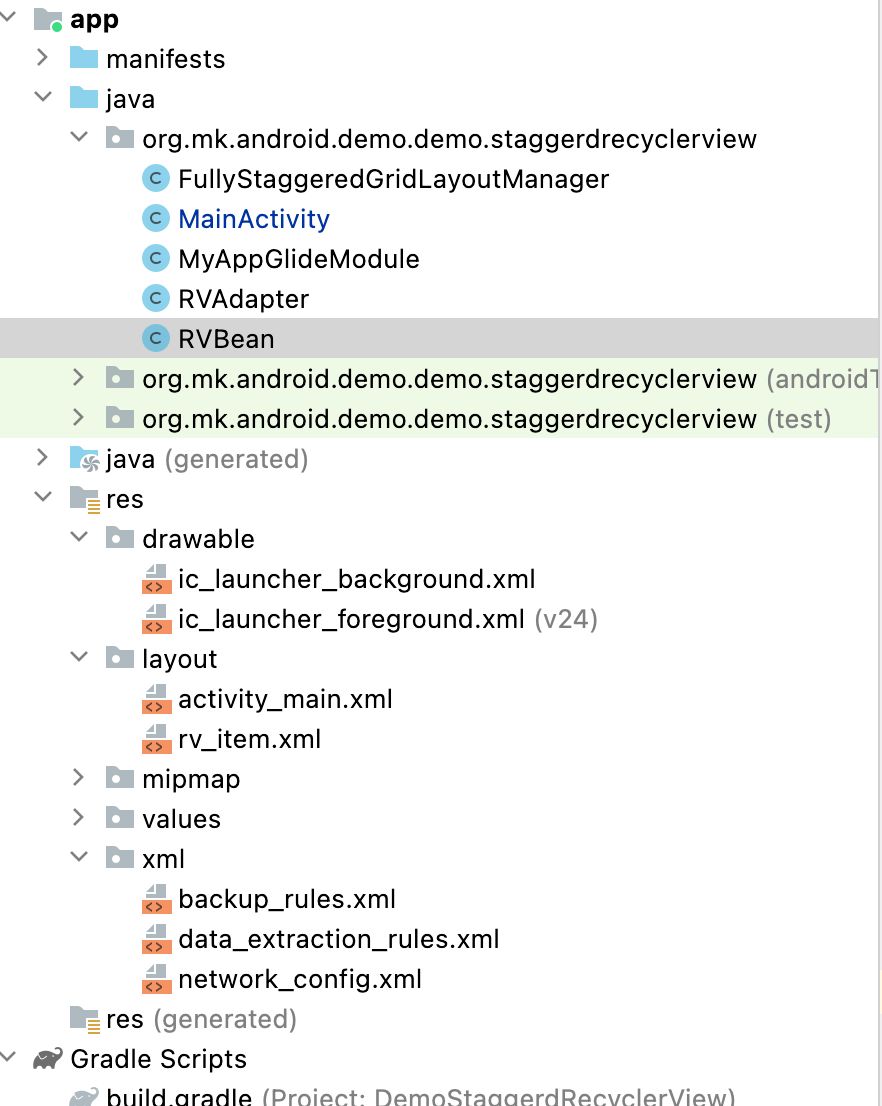Click the RVBean class icon
Screen dimensions: 882x1106
tap(153, 338)
